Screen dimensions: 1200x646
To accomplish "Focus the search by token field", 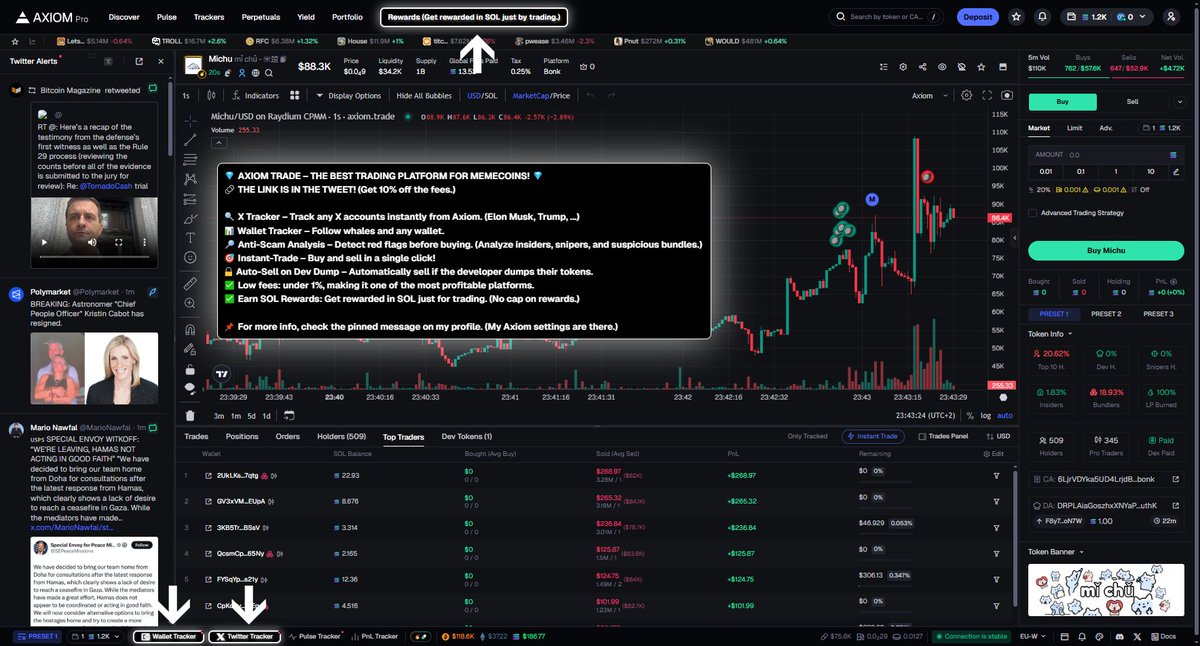I will pos(886,17).
